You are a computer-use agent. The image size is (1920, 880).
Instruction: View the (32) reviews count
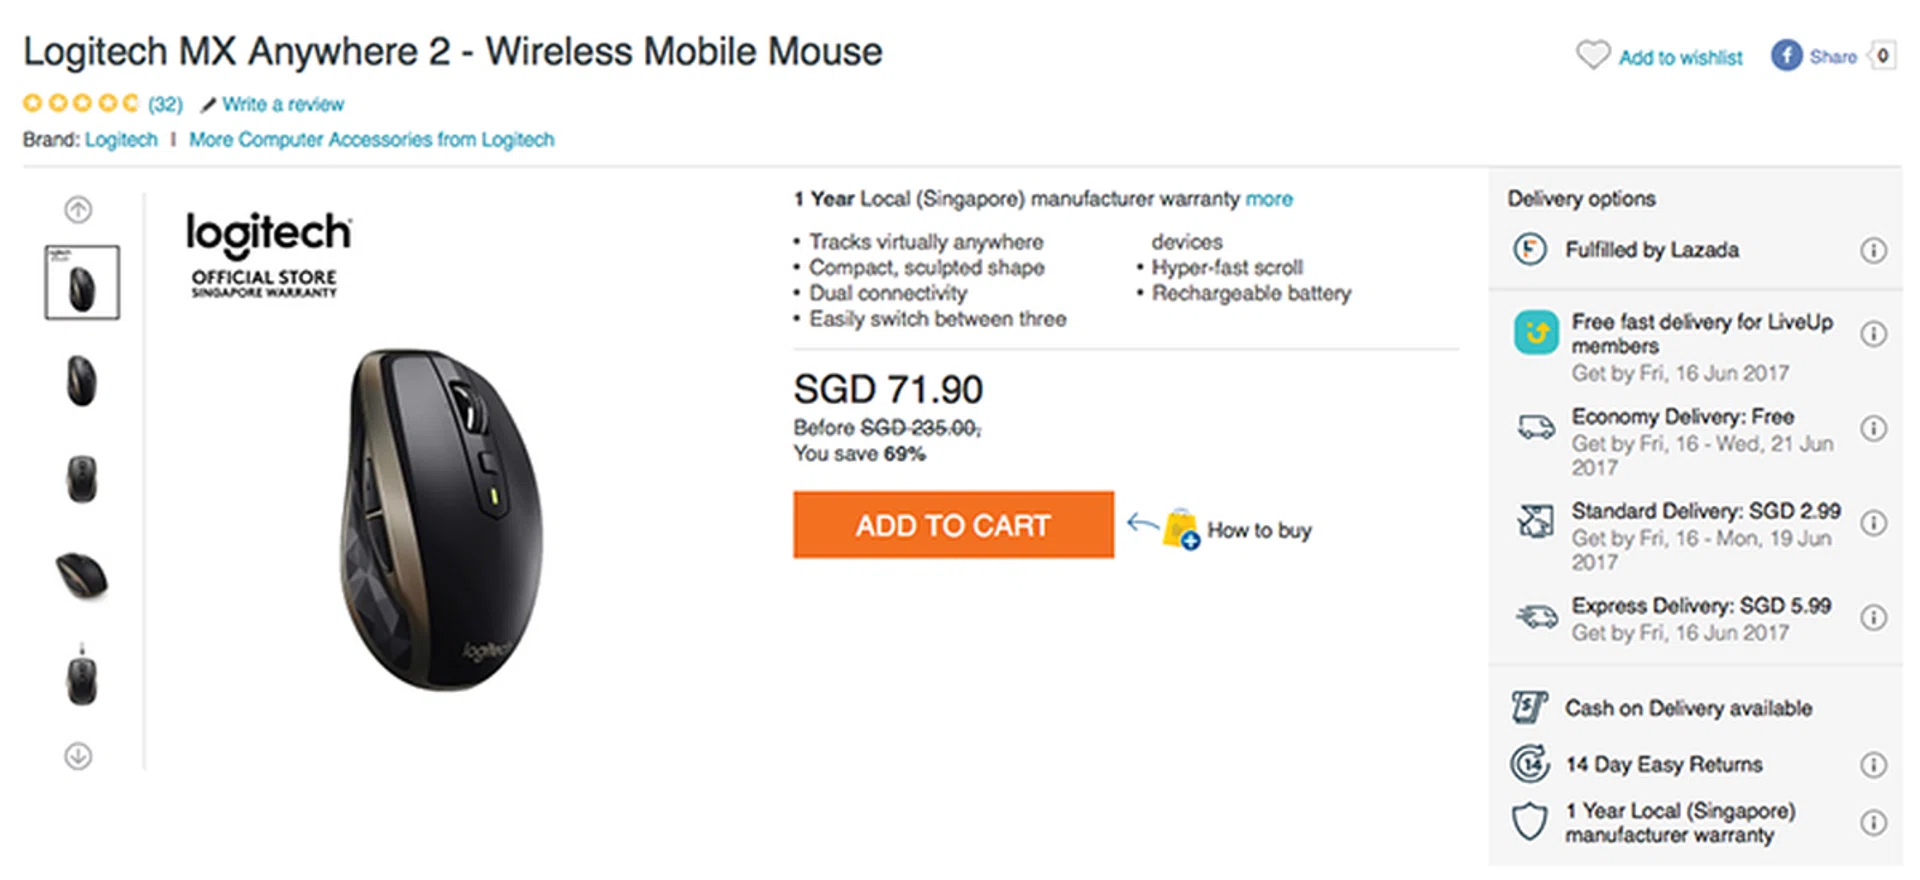click(x=165, y=105)
